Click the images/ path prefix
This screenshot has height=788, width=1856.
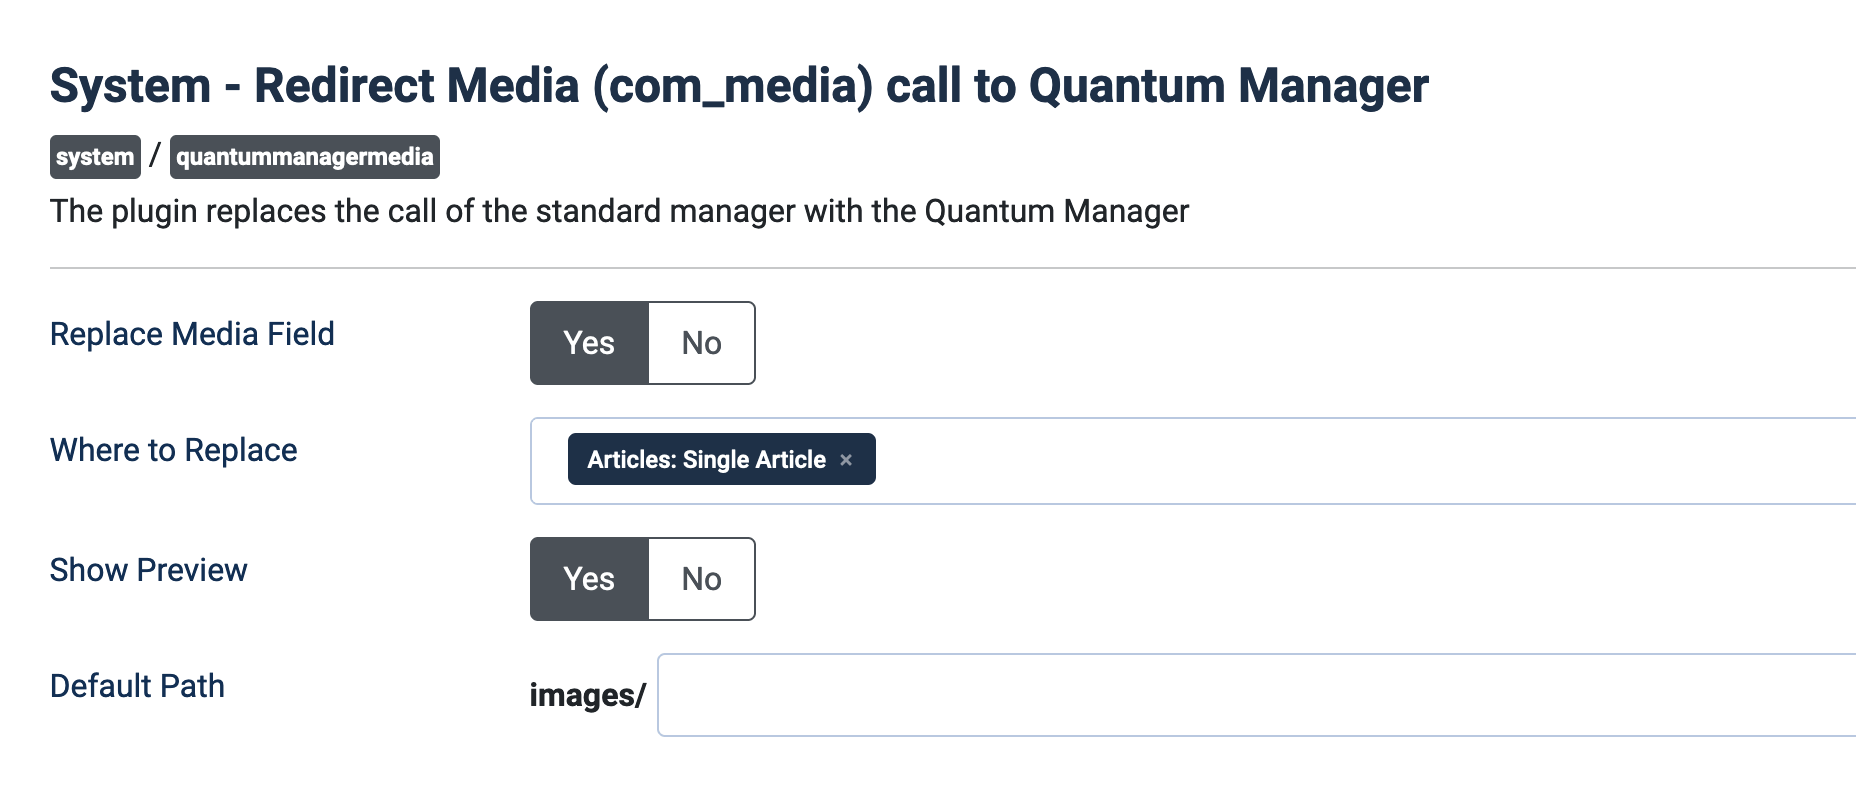[588, 695]
